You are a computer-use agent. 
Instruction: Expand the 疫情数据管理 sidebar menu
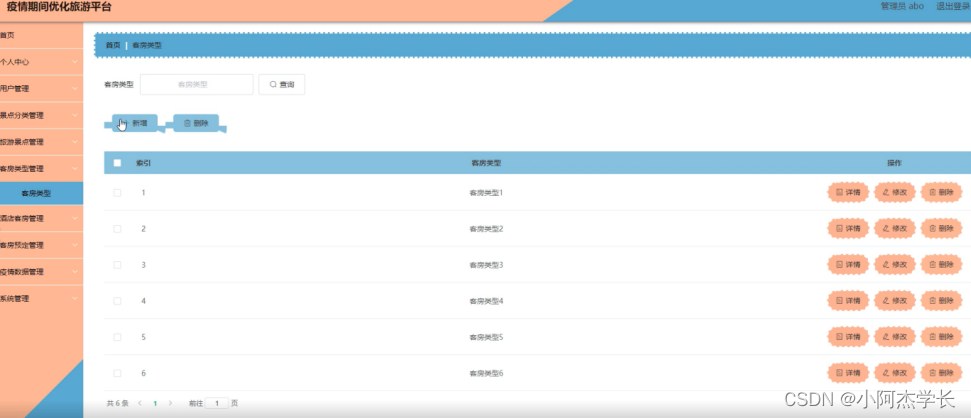point(41,272)
